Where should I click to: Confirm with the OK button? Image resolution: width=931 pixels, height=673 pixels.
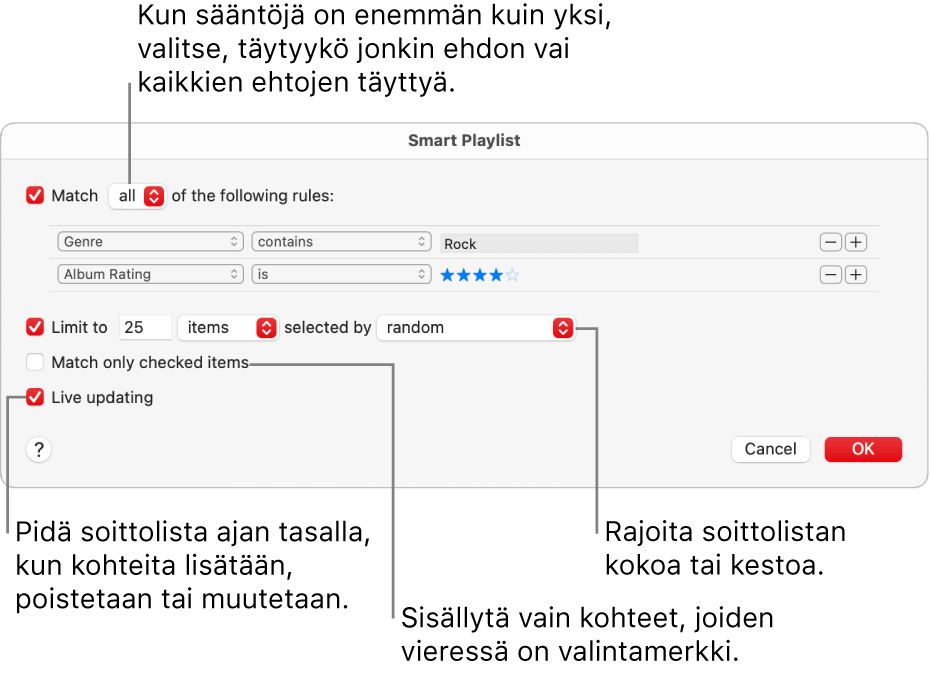click(x=863, y=449)
